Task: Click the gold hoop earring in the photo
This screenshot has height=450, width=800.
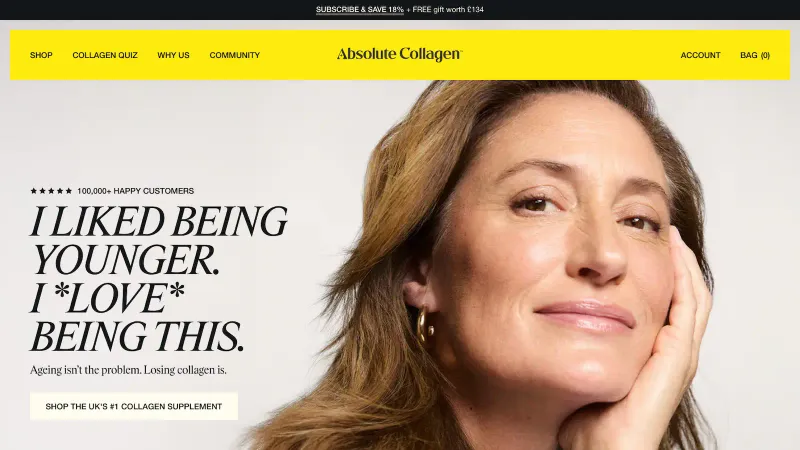Action: [x=424, y=325]
